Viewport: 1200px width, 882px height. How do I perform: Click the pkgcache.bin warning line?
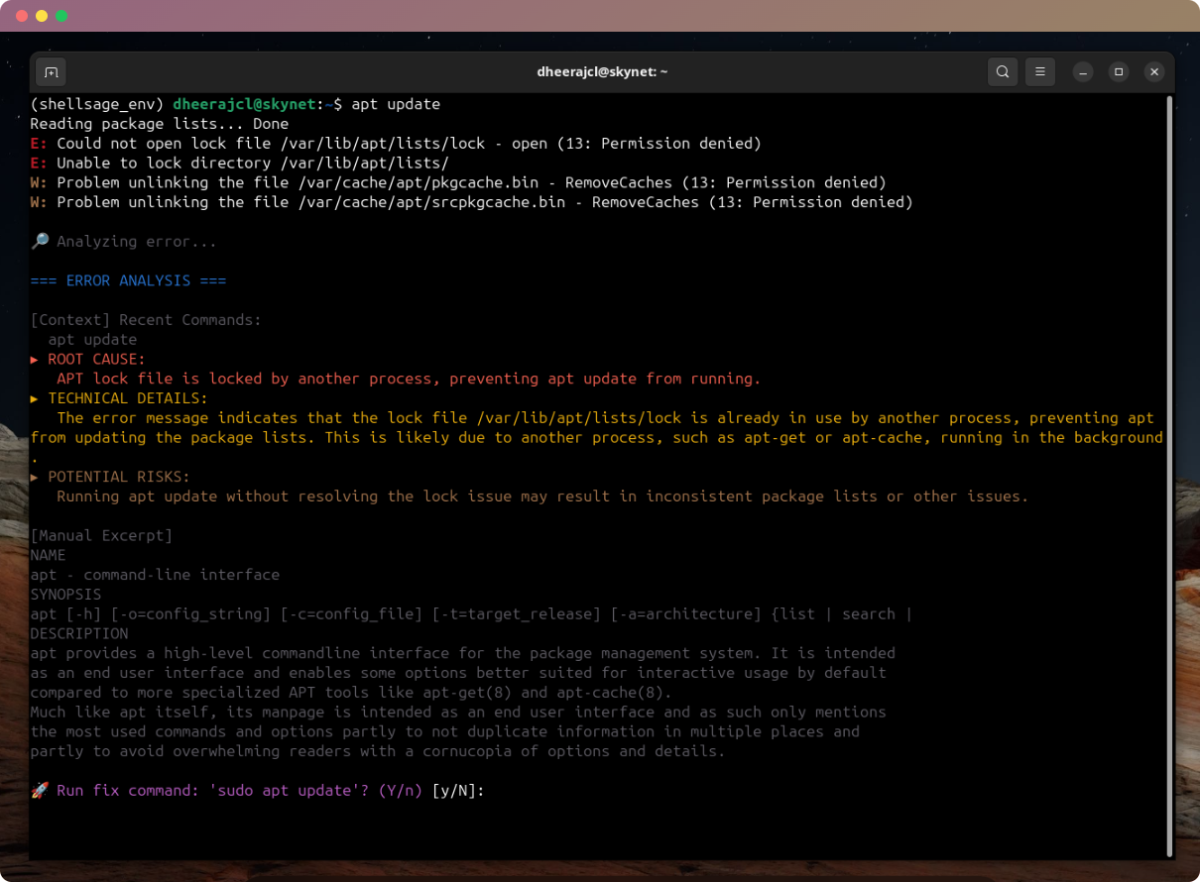(x=458, y=183)
